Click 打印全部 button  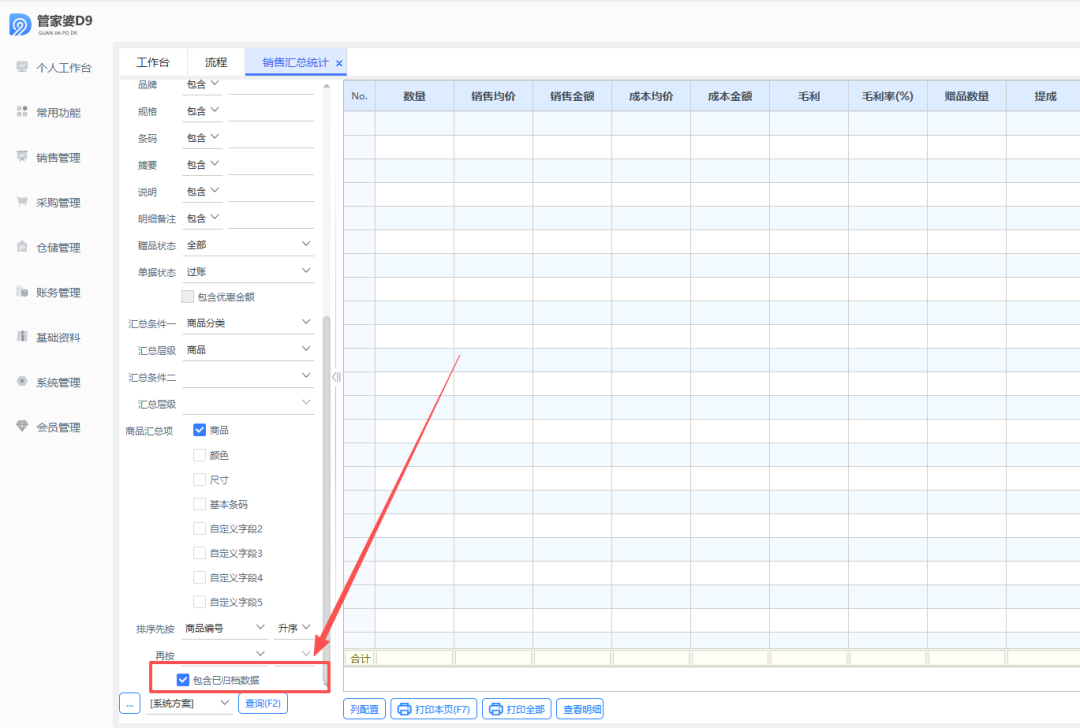tap(517, 709)
